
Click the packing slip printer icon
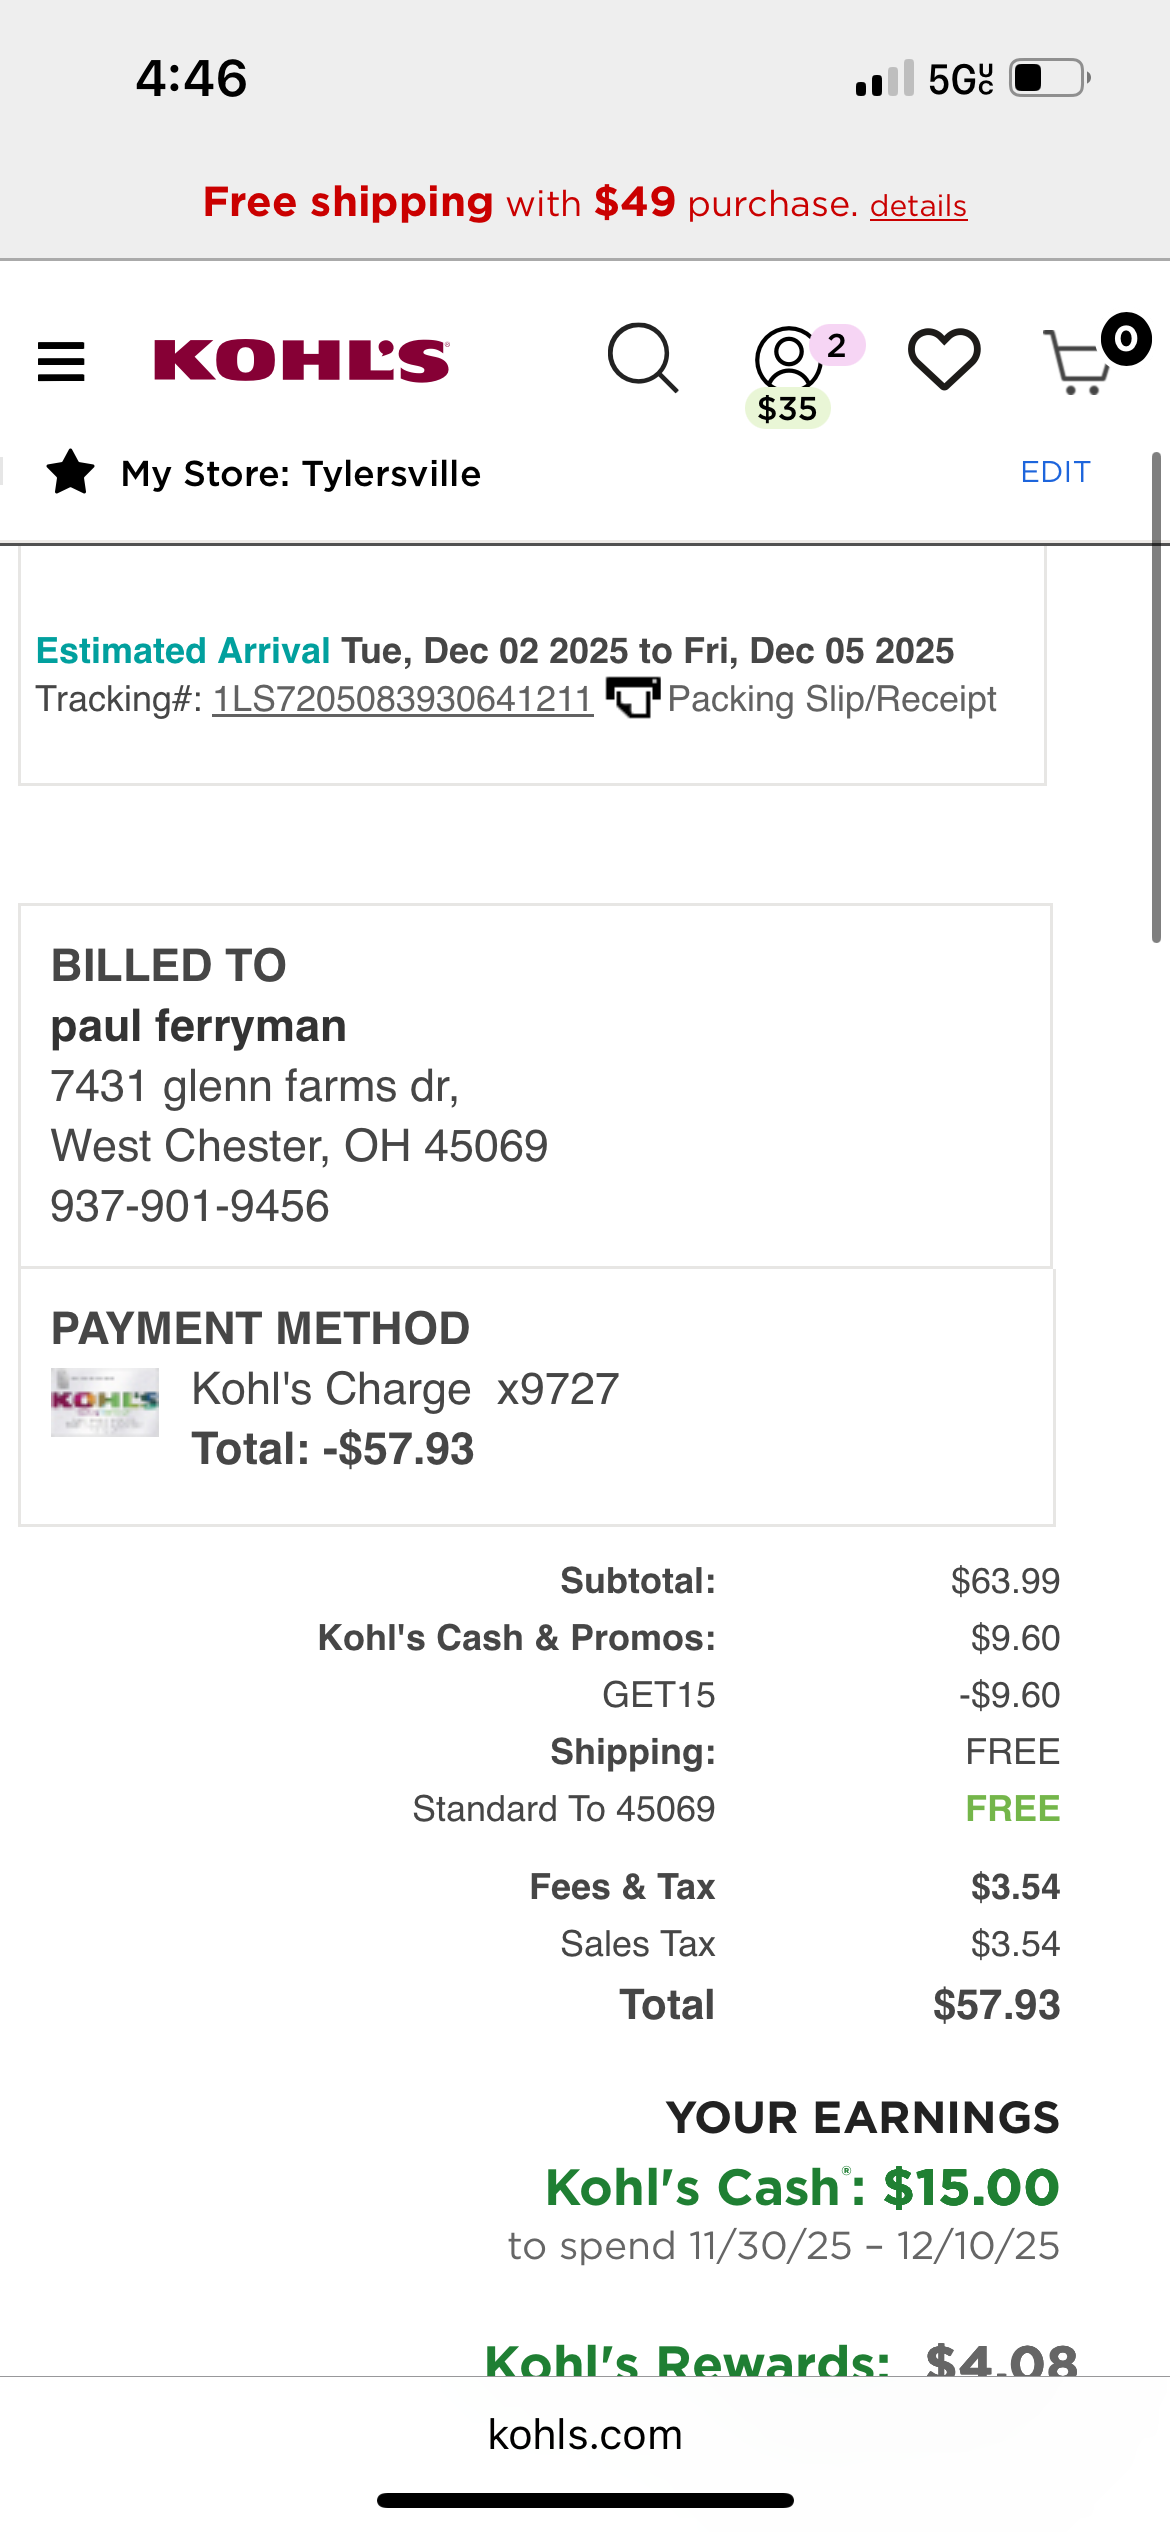[x=632, y=697]
